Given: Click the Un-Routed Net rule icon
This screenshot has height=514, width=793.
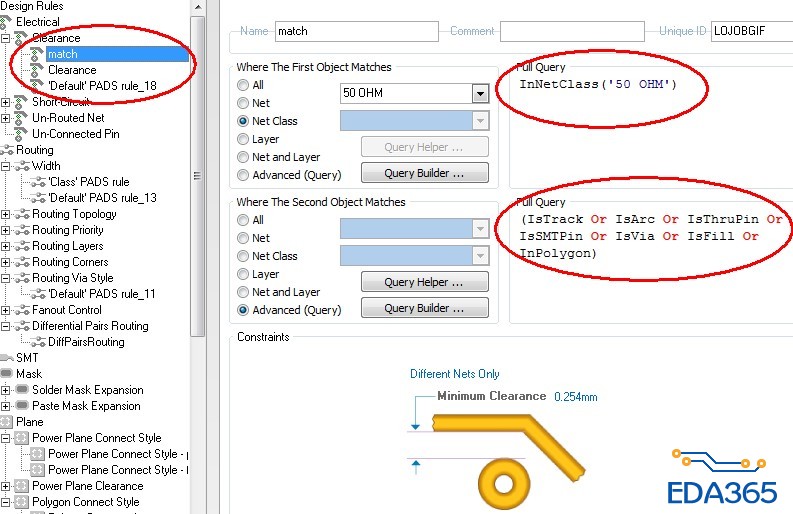Looking at the screenshot, I should click(x=21, y=118).
